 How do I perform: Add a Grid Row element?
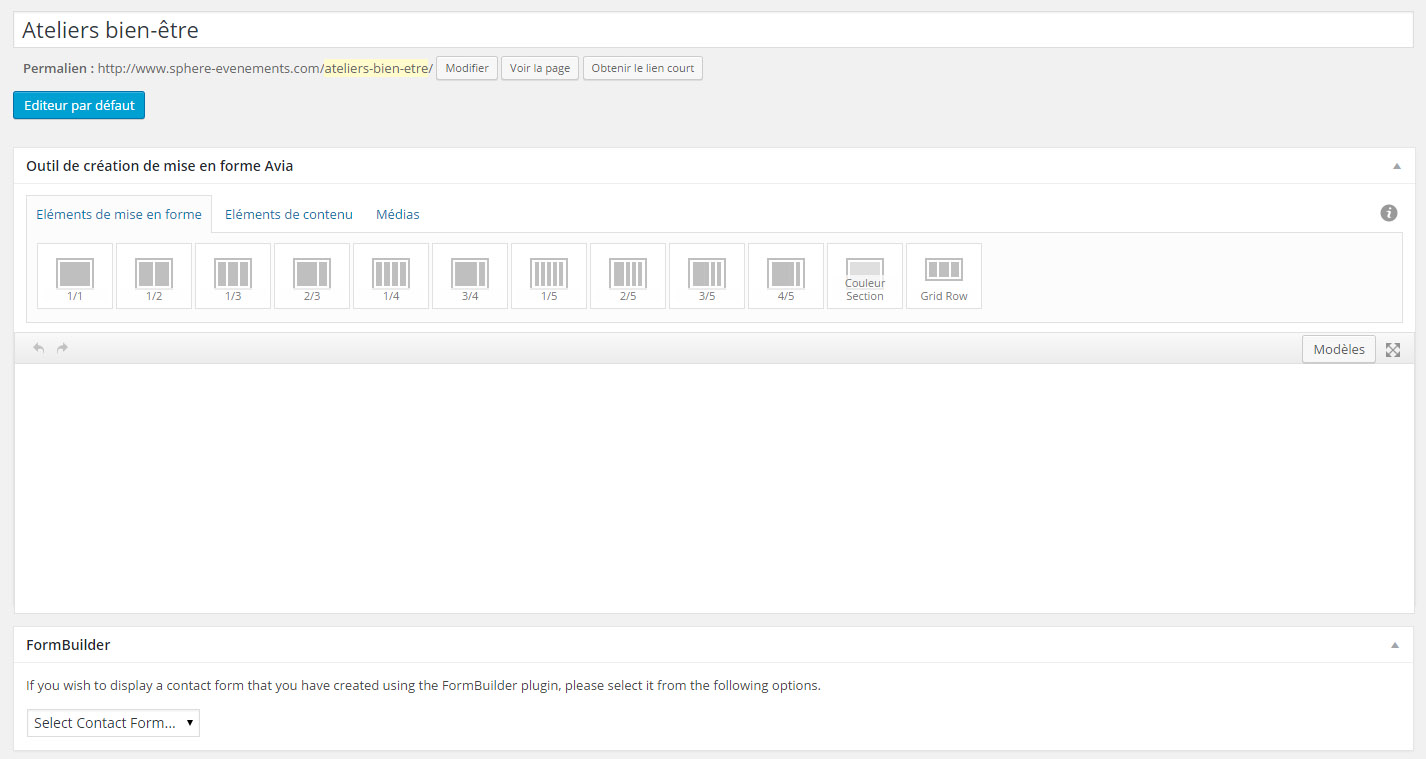[944, 276]
